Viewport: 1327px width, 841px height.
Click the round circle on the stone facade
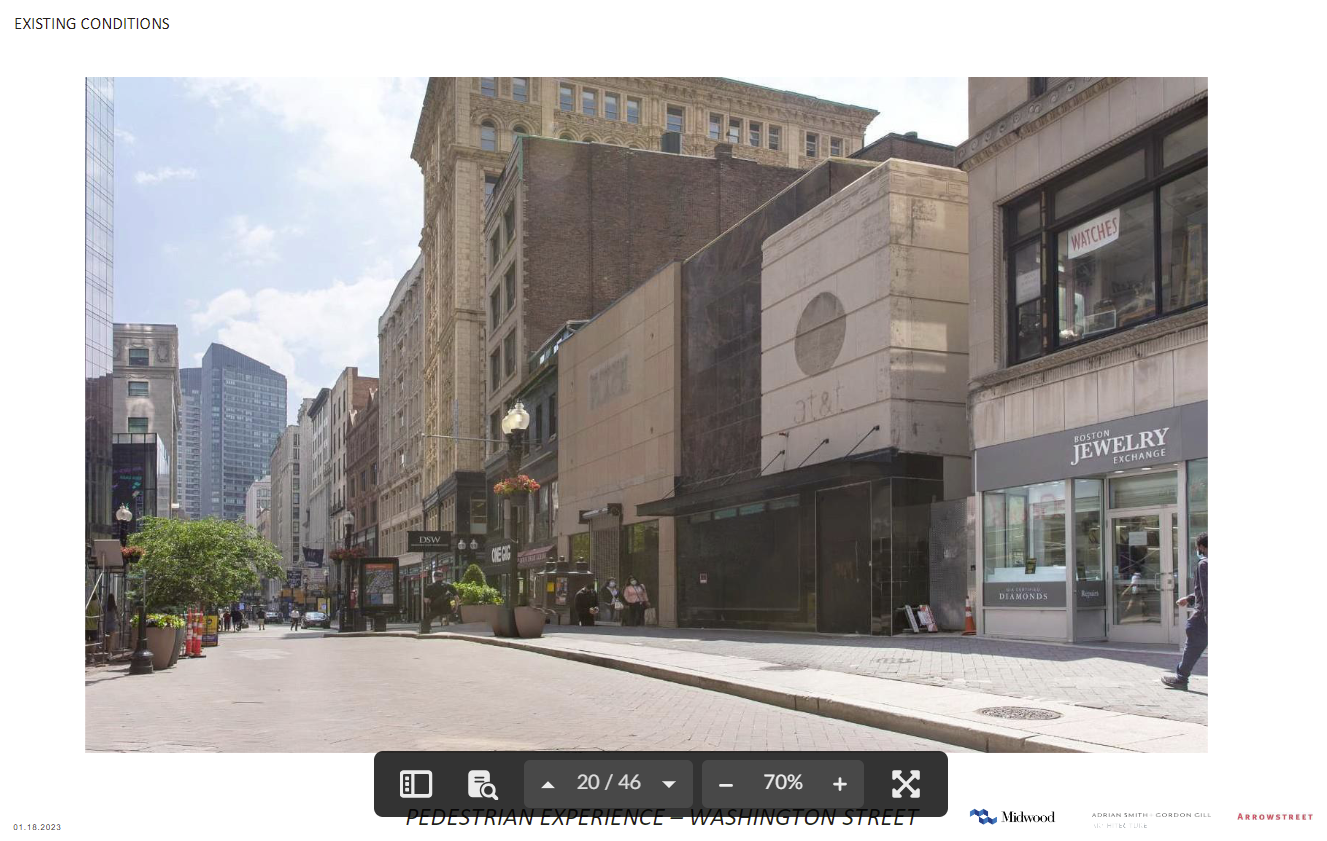click(820, 334)
